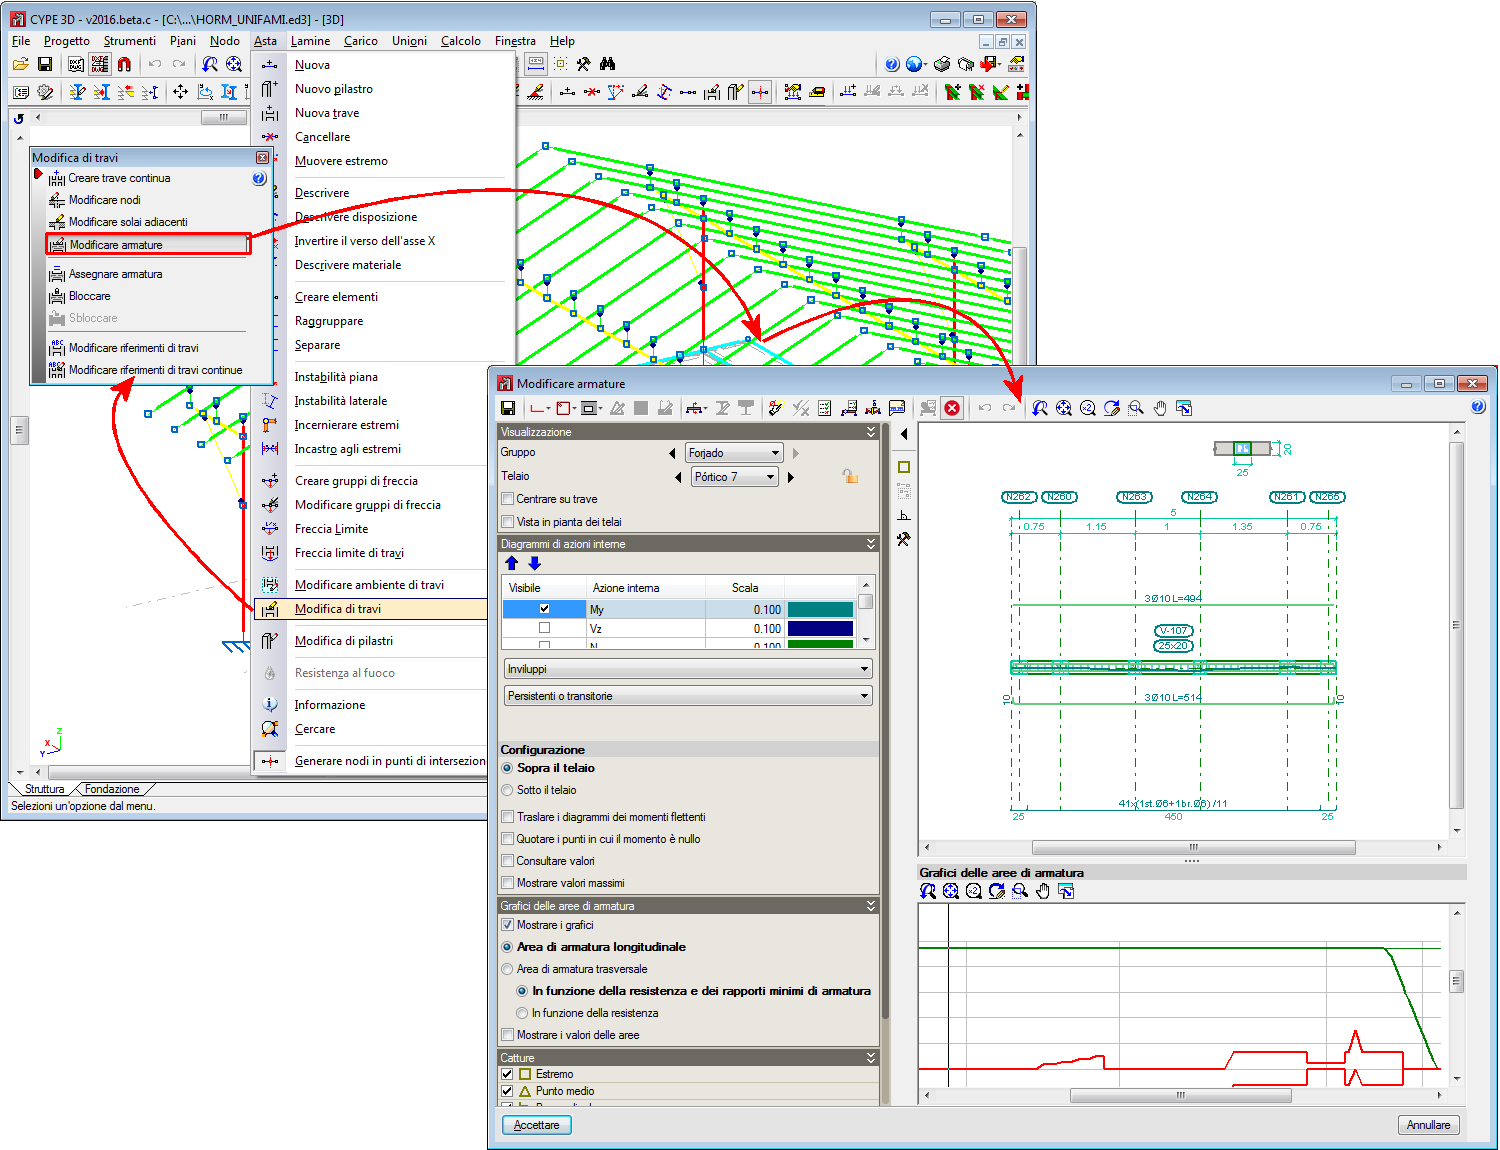Click zoom window magnifier in Modificare armature toolbar
This screenshot has height=1150, width=1500.
point(1136,408)
